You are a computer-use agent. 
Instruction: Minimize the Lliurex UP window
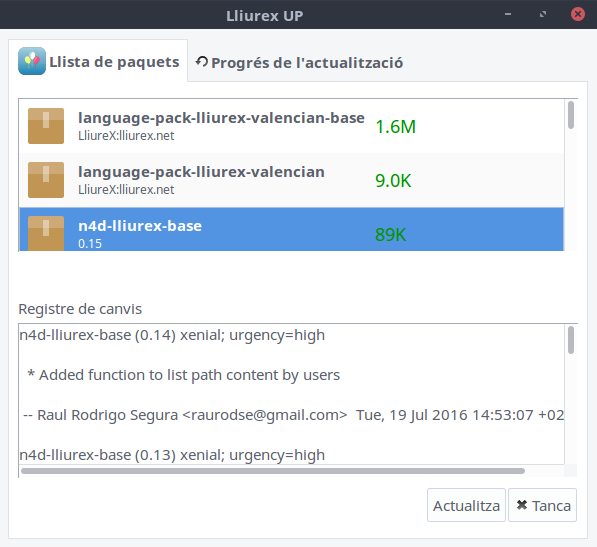(x=508, y=14)
